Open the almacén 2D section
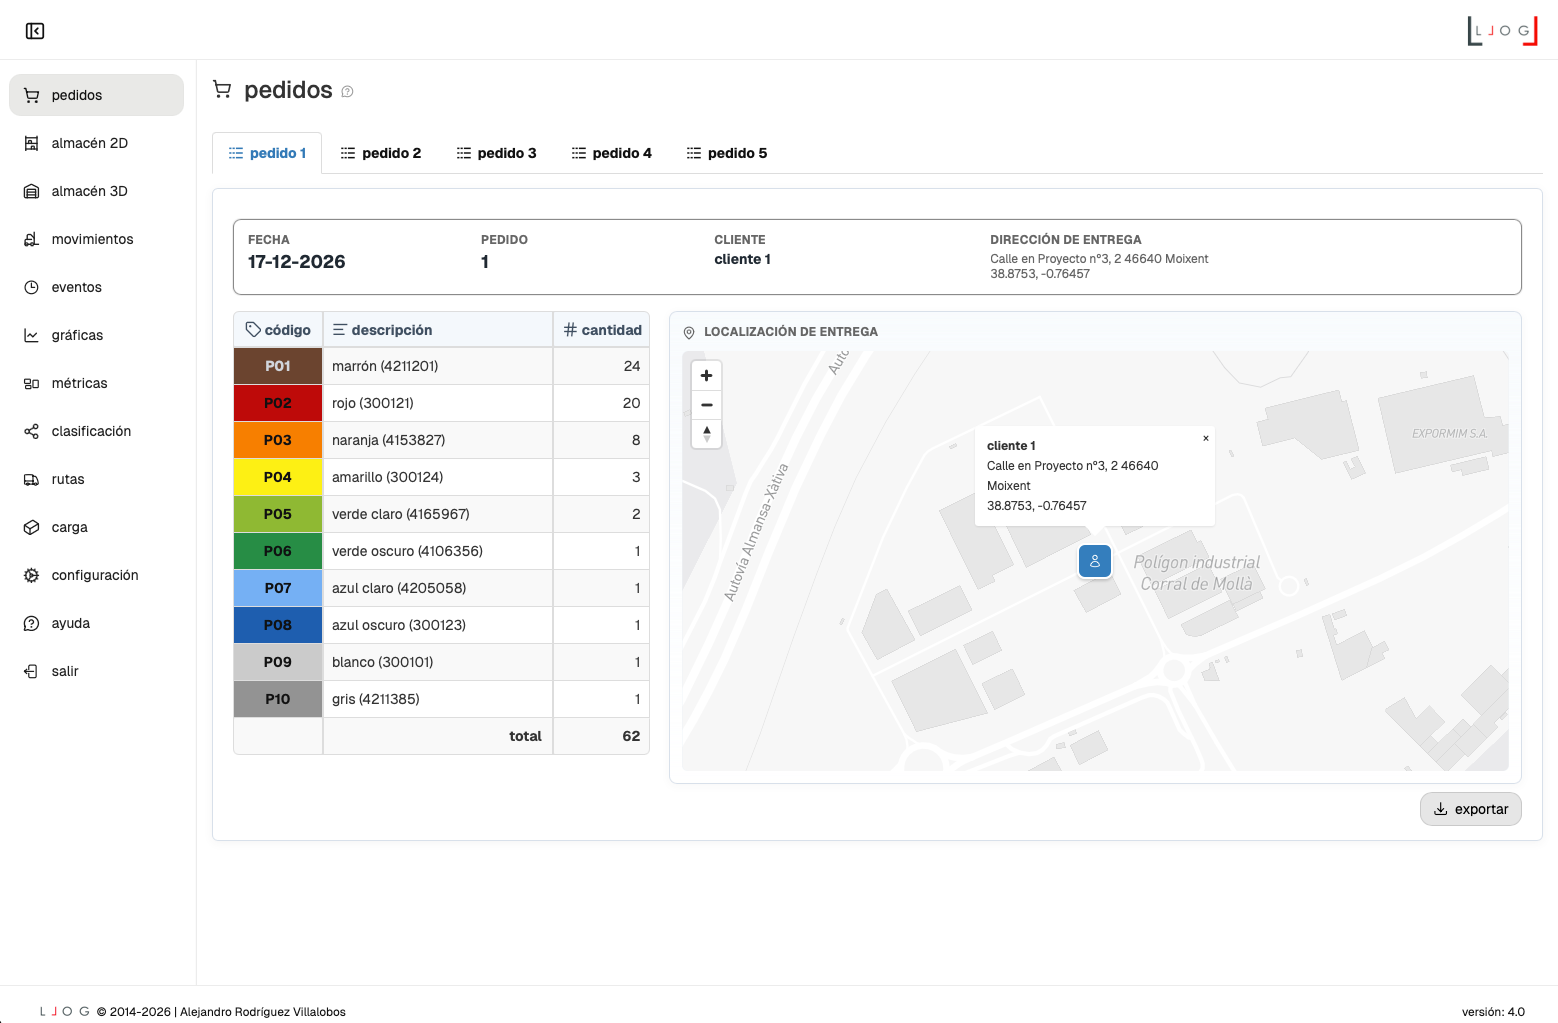 click(89, 143)
